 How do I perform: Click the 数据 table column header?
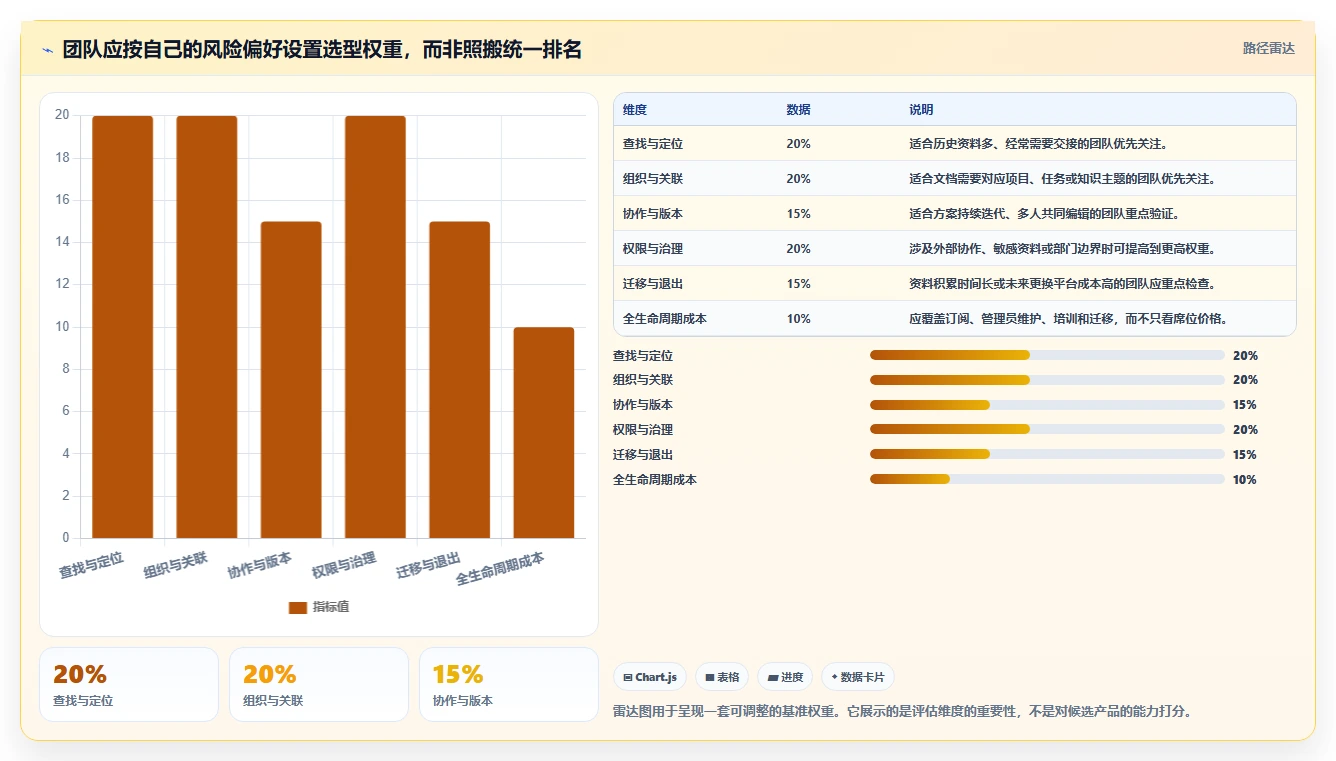[x=799, y=110]
